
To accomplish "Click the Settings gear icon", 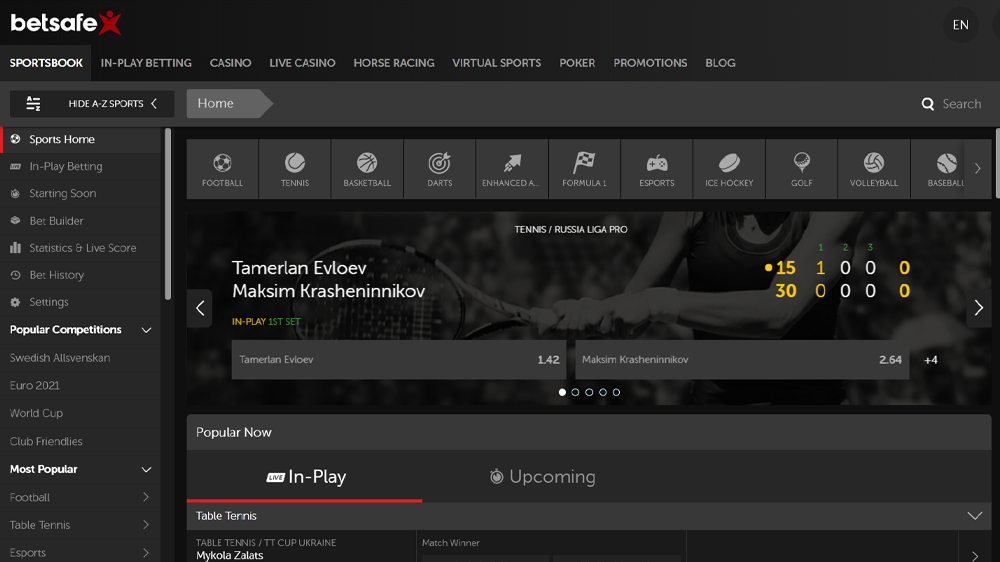I will pos(15,302).
